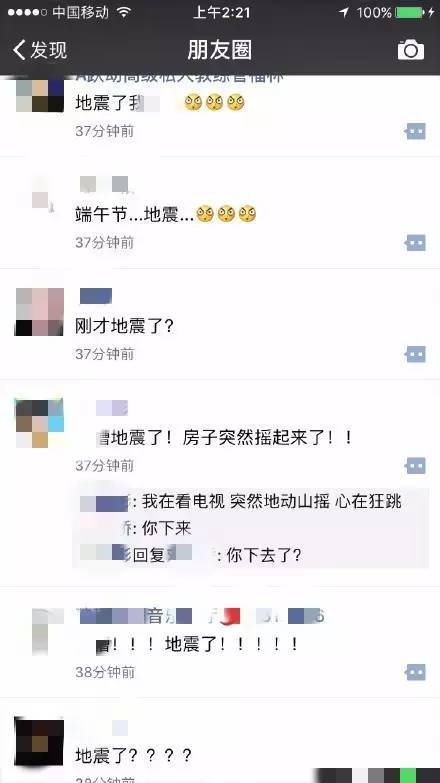Tap the battery indicator in status bar
This screenshot has height=783, width=440.
click(x=409, y=12)
